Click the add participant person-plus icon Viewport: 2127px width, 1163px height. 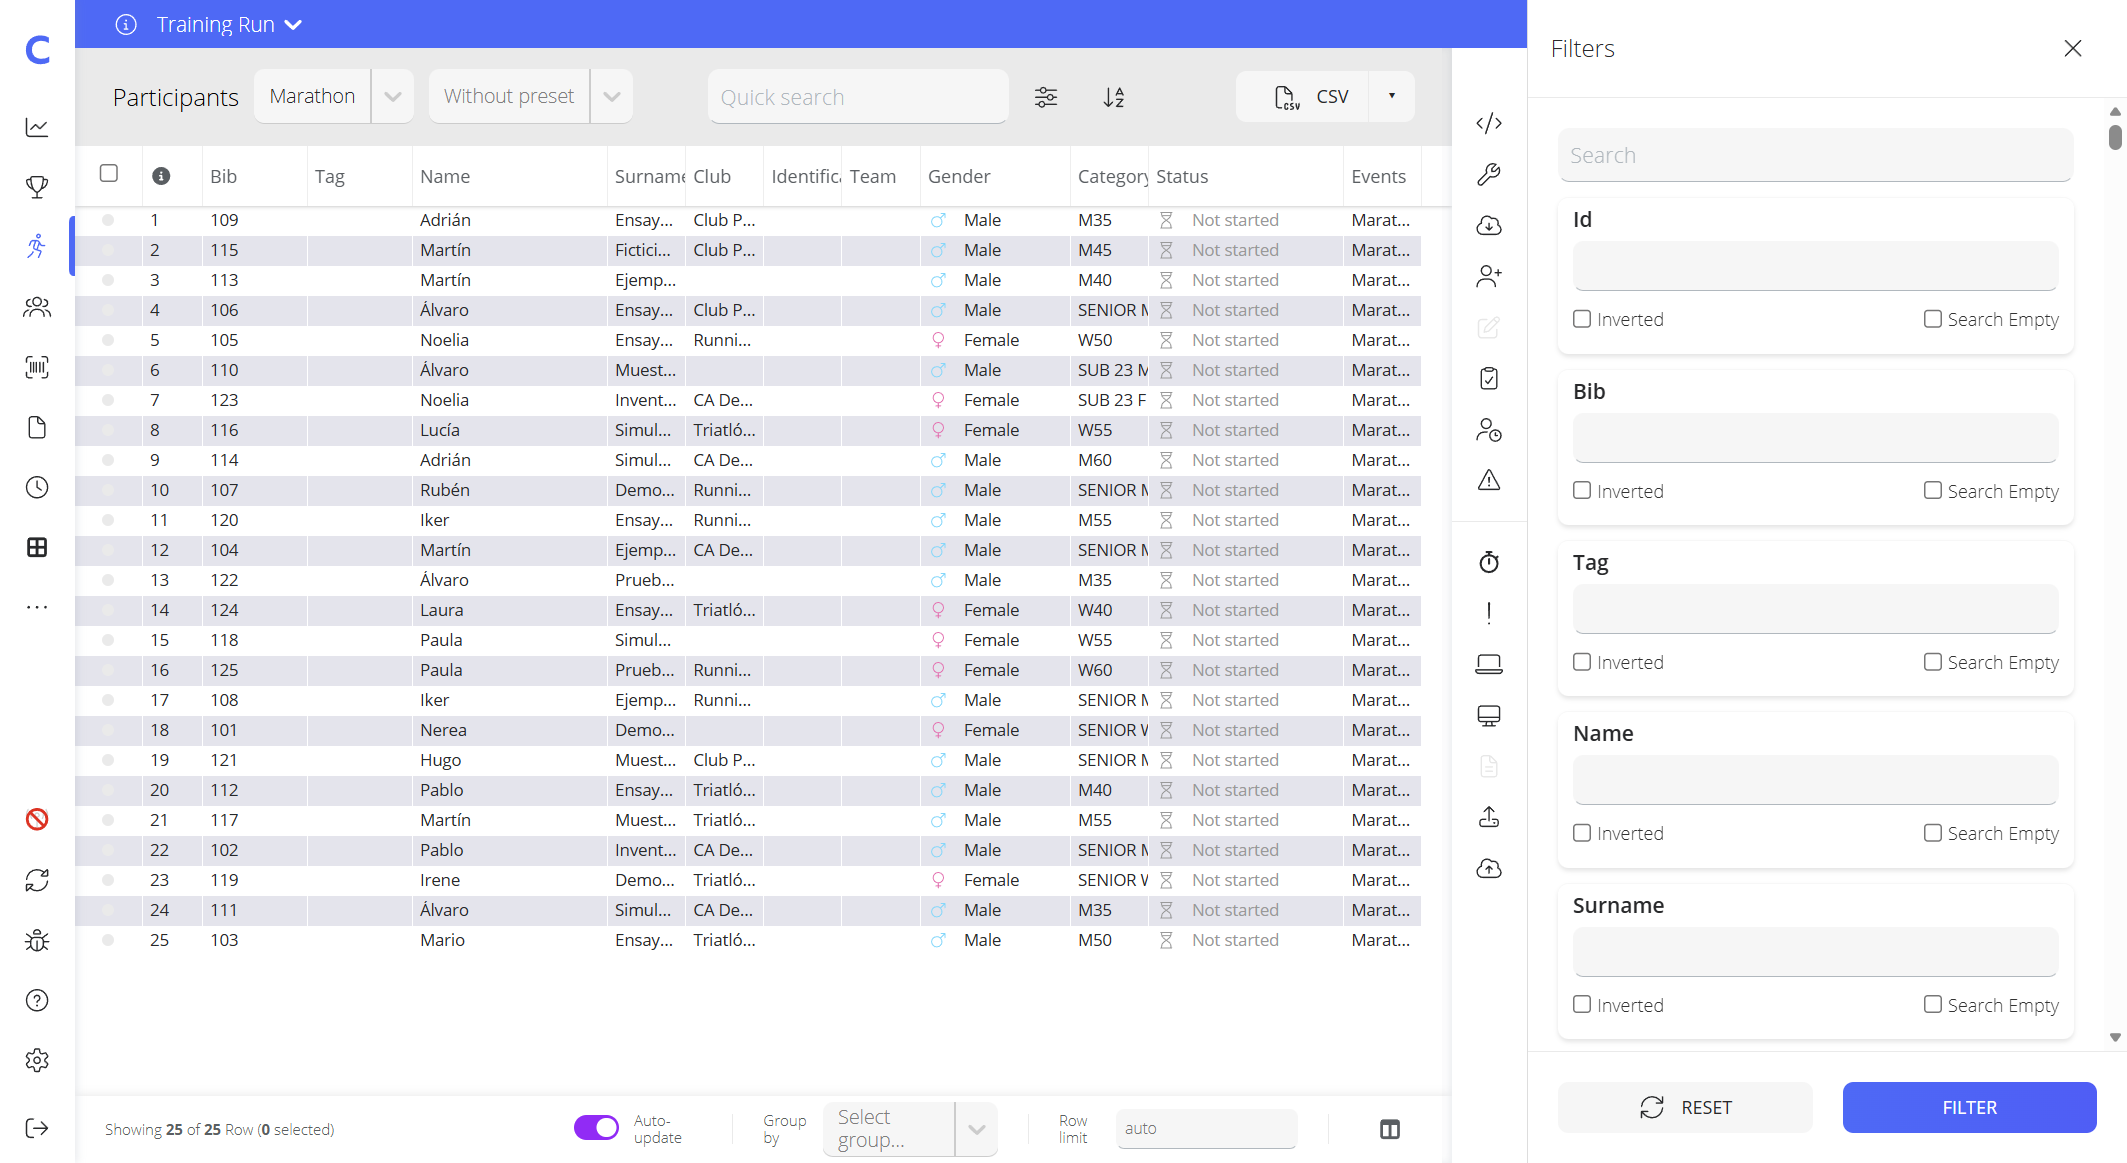[x=1489, y=276]
